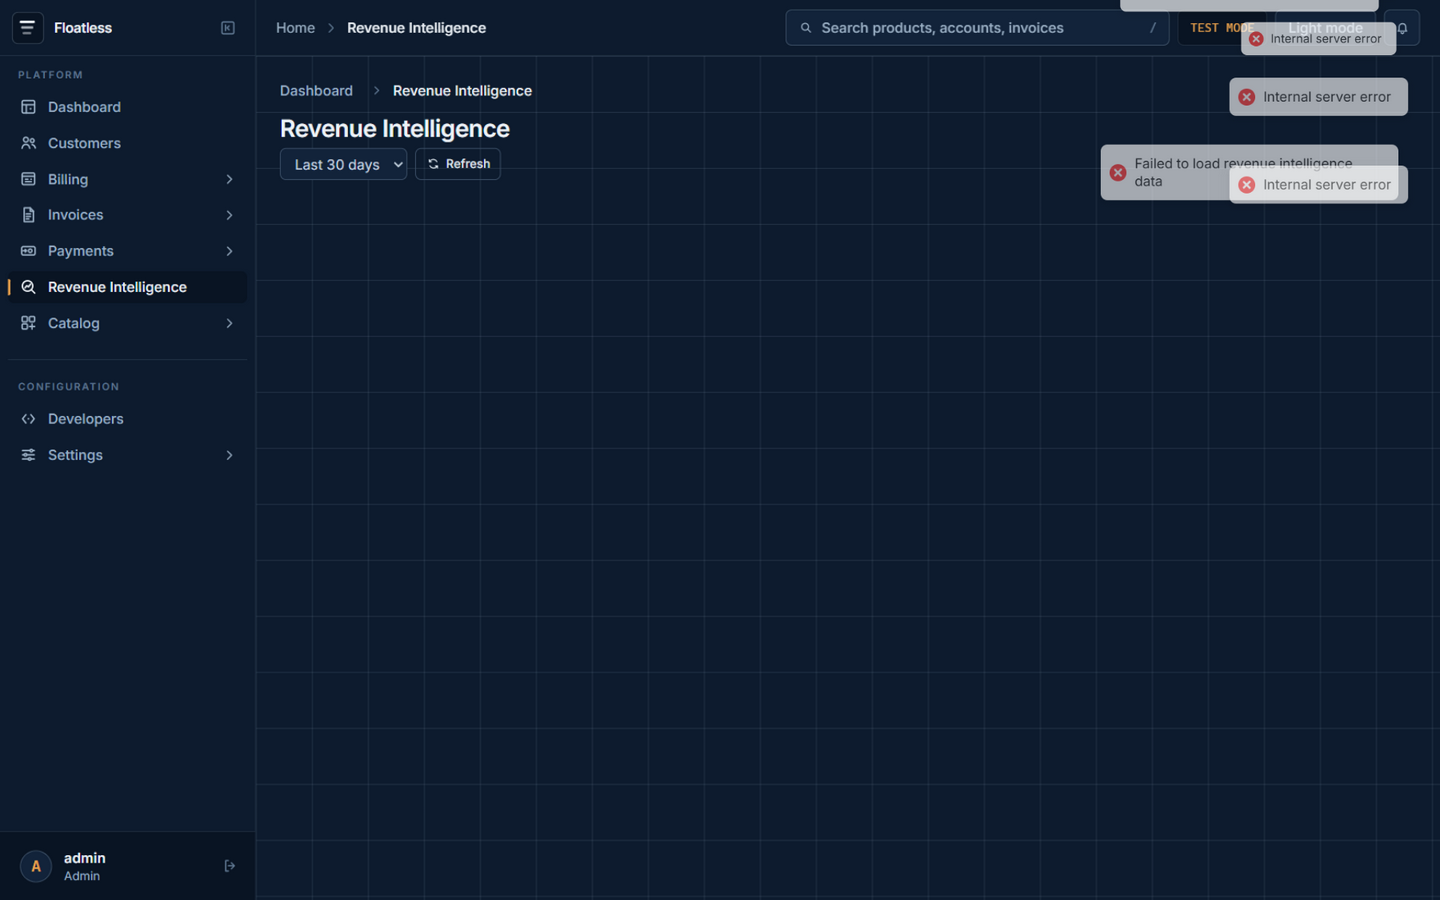
Task: Open the notifications bell icon
Action: tap(1402, 28)
